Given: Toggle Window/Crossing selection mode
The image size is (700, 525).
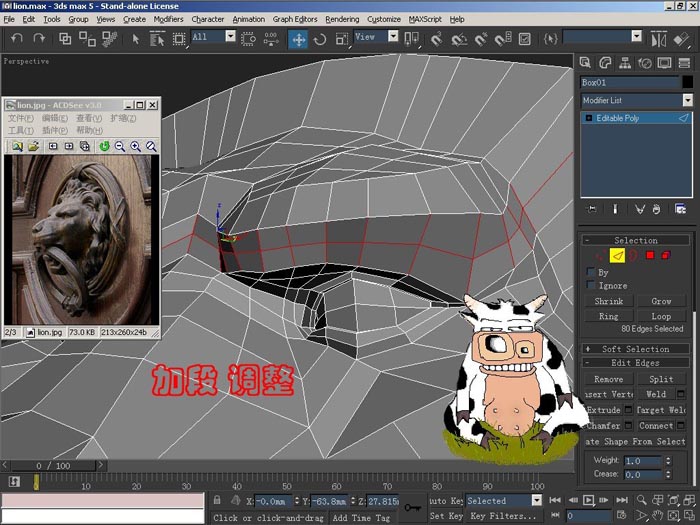Looking at the screenshot, I should 248,39.
